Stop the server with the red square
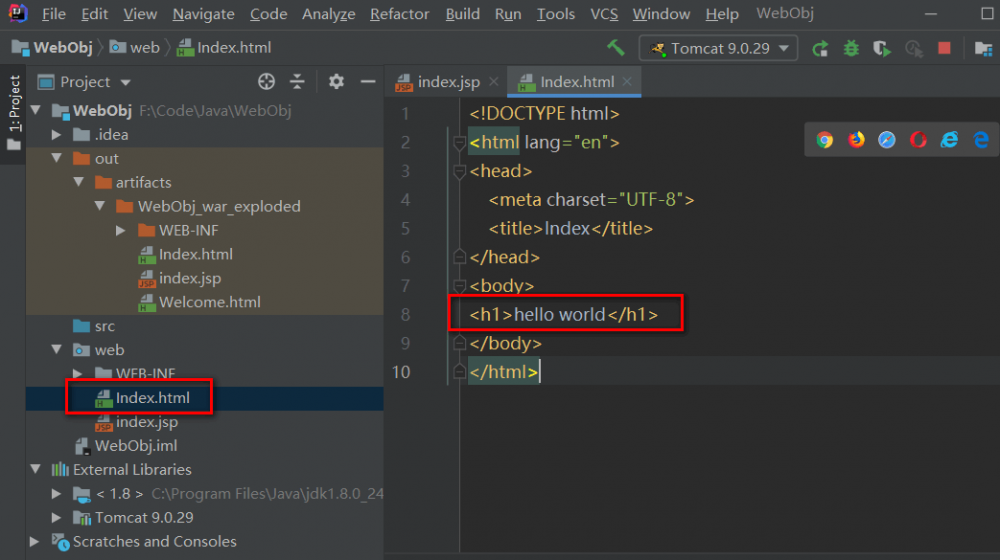Viewport: 1000px width, 560px height. (945, 48)
